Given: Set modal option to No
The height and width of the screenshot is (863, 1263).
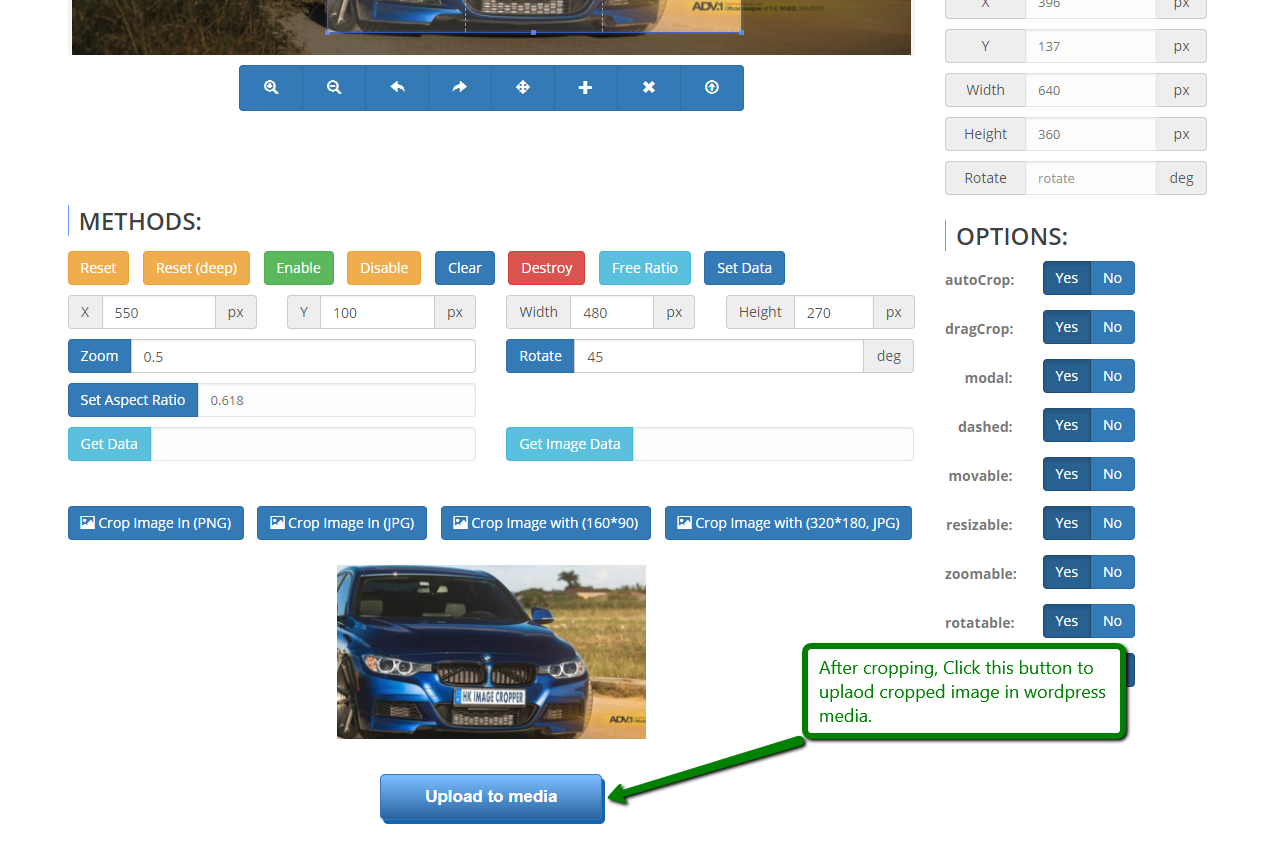Looking at the screenshot, I should (x=1112, y=376).
